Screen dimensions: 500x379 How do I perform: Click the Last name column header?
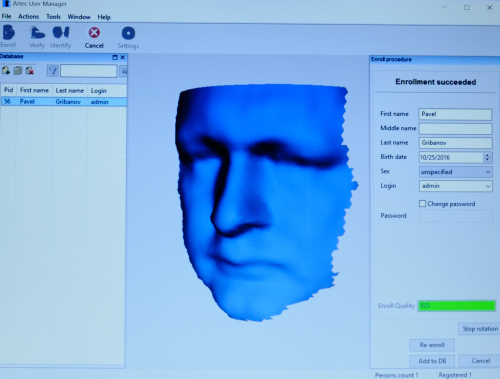pos(70,90)
